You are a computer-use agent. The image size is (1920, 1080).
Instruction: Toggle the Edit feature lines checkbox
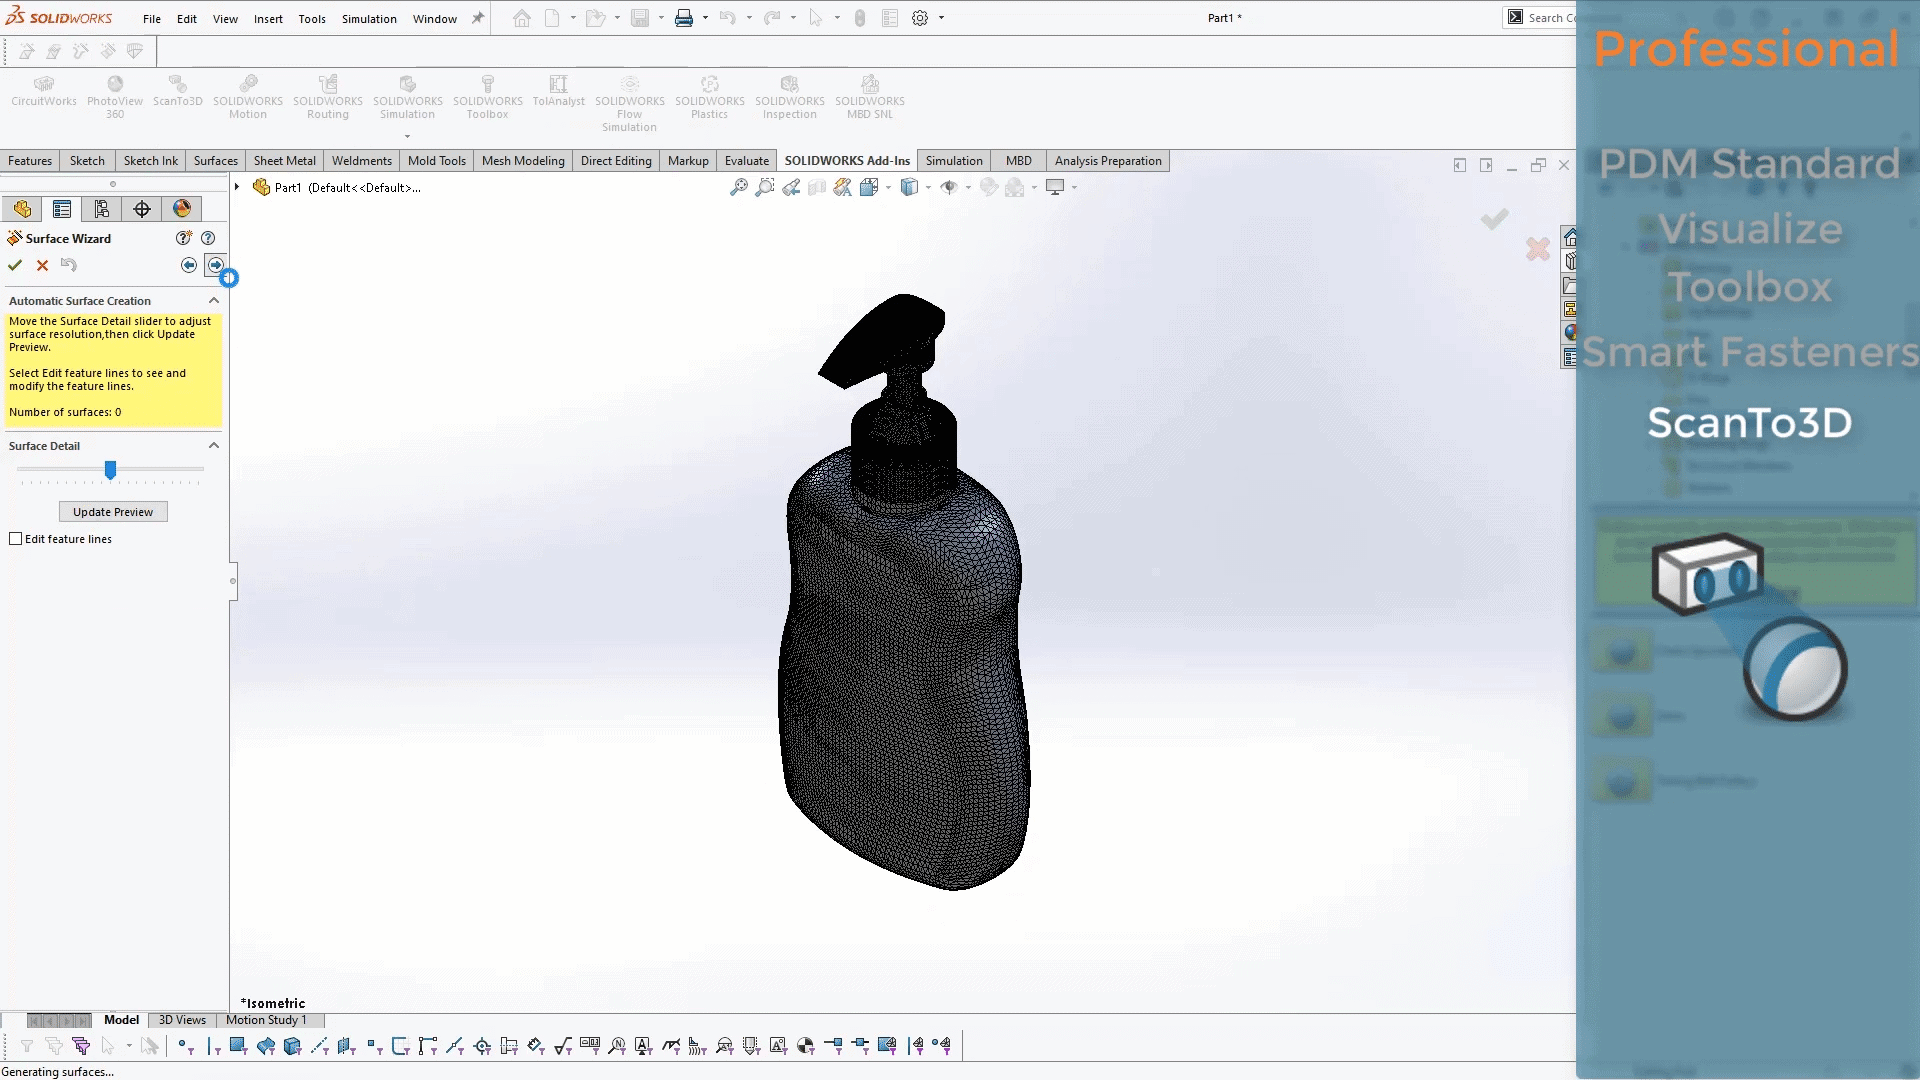point(16,538)
